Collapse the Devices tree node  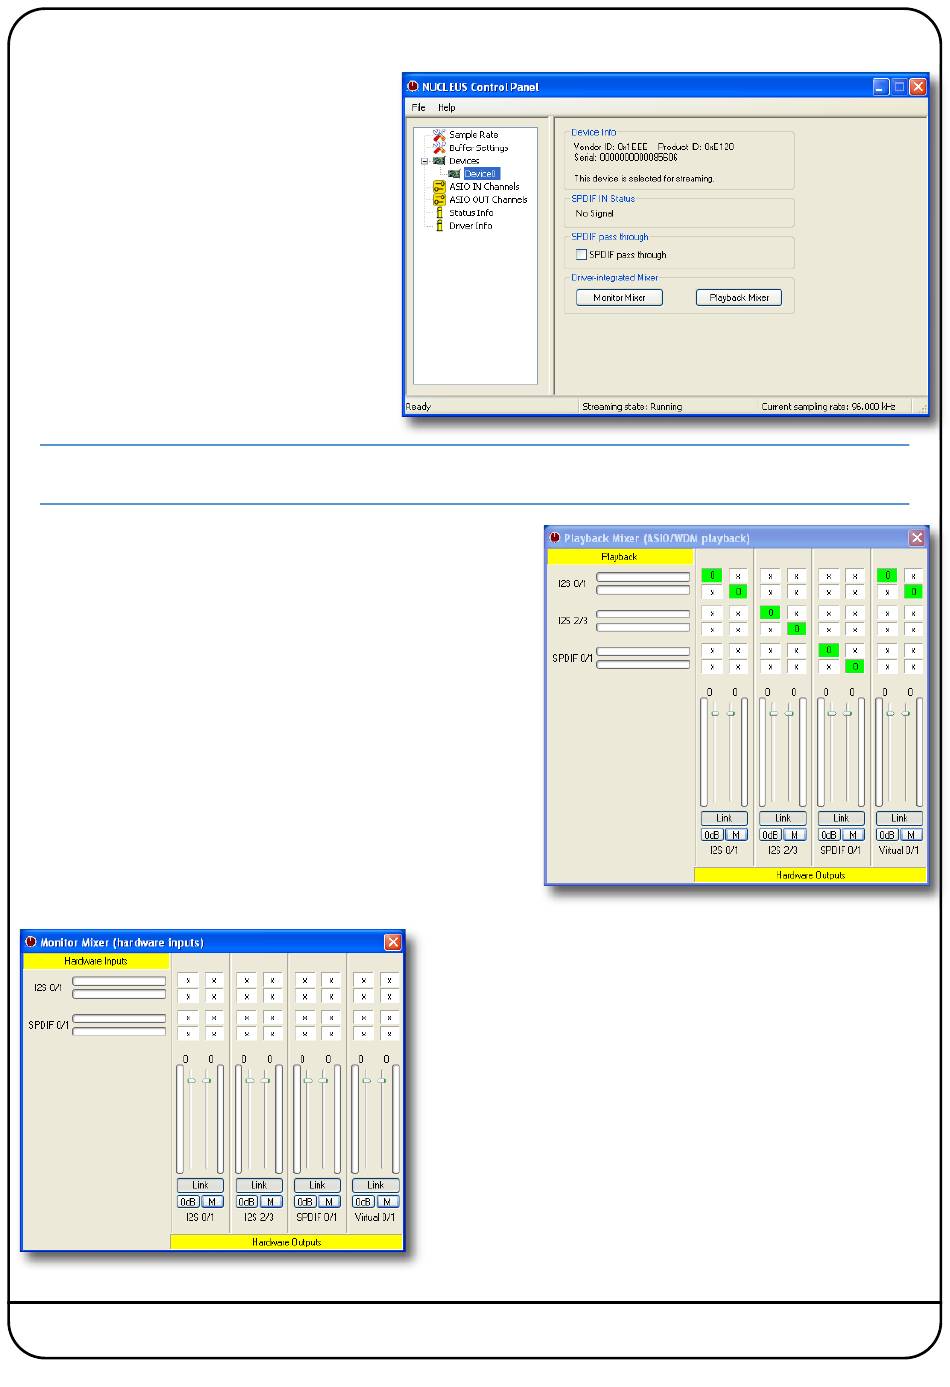(x=425, y=160)
